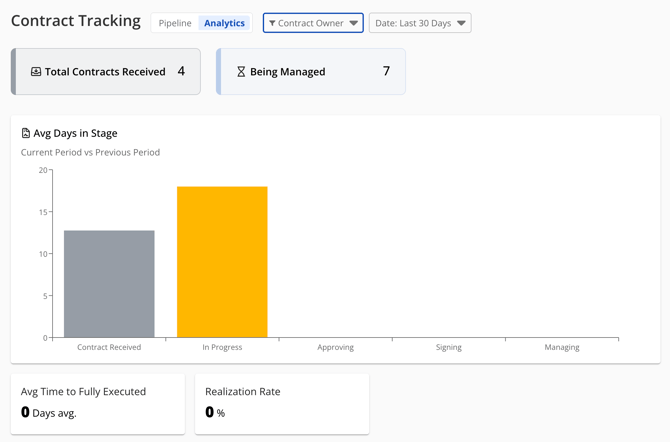Open the Total Contracts Received card

point(107,72)
